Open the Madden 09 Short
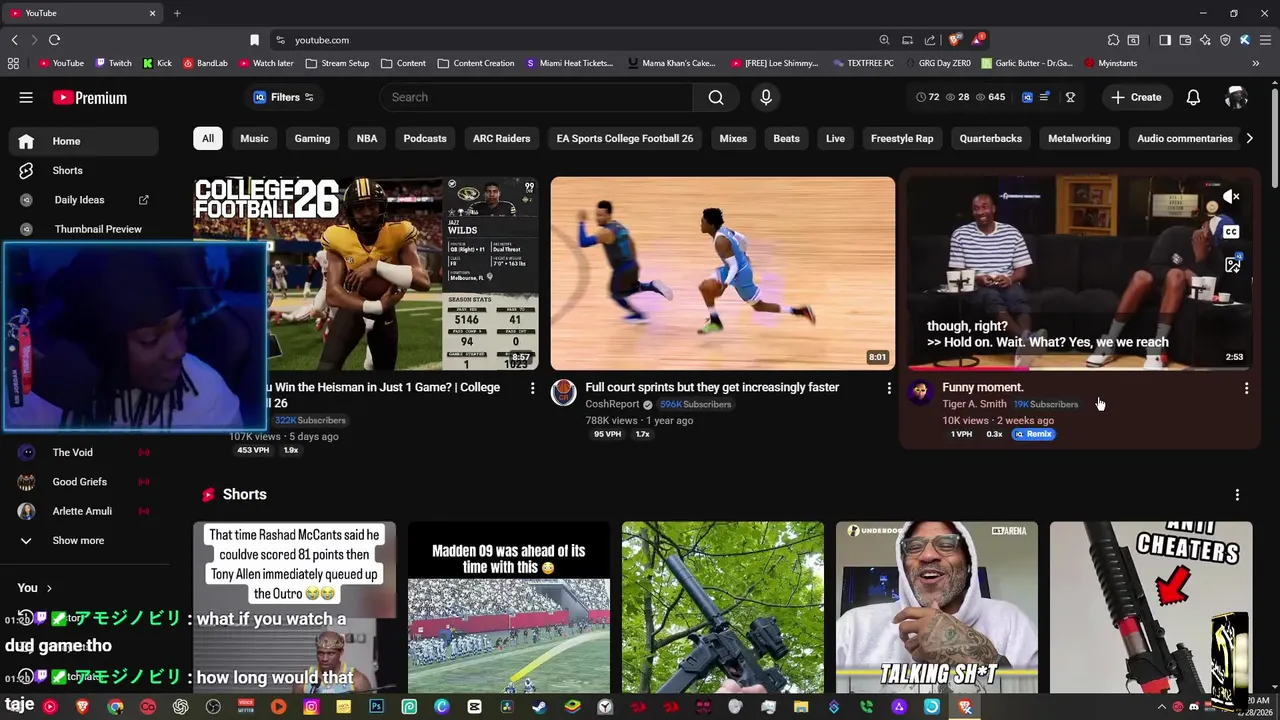The width and height of the screenshot is (1280, 720). tap(509, 607)
